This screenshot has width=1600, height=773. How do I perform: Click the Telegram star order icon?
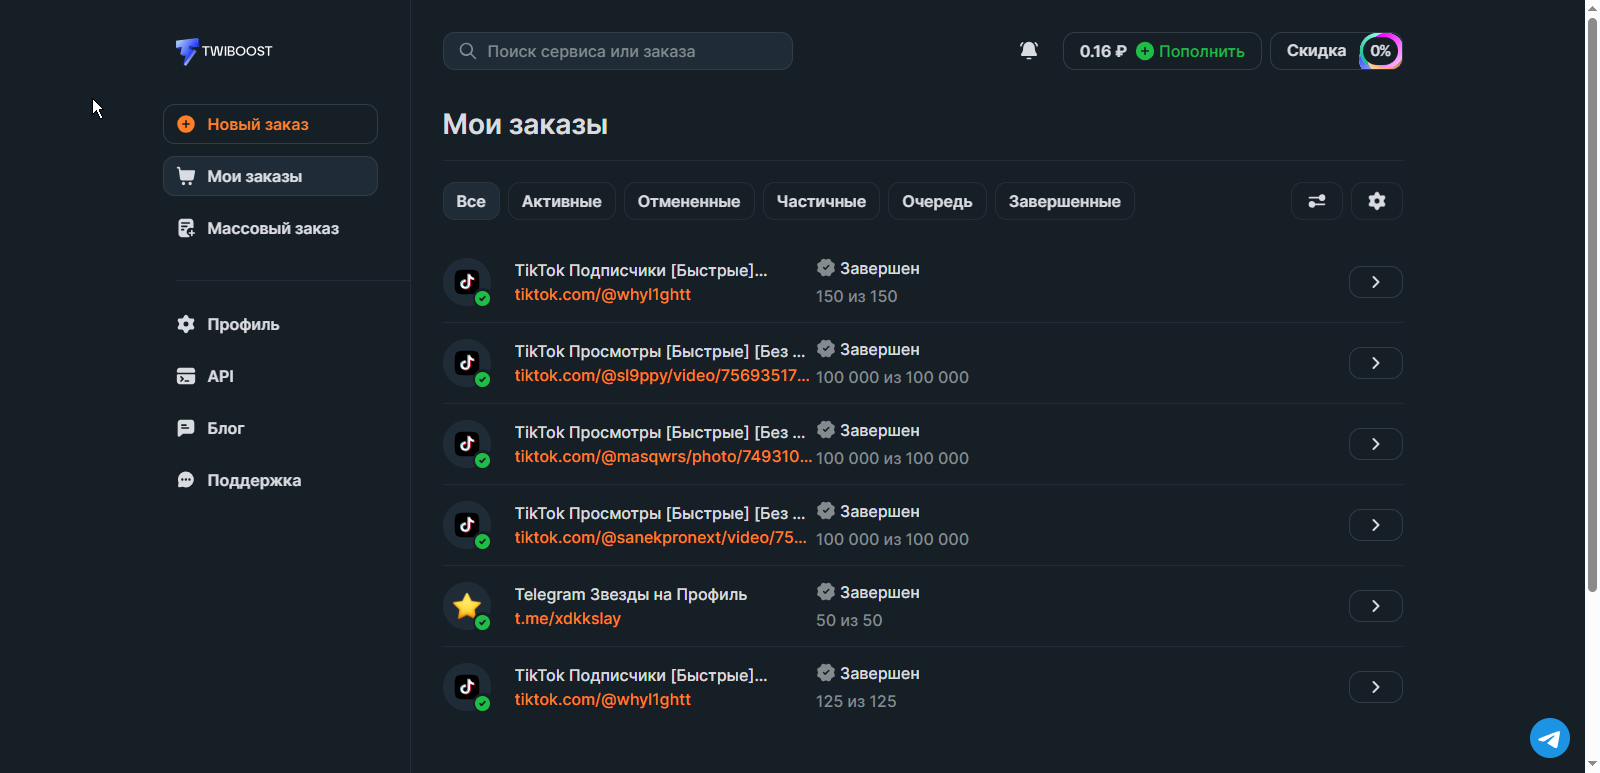pyautogui.click(x=467, y=606)
